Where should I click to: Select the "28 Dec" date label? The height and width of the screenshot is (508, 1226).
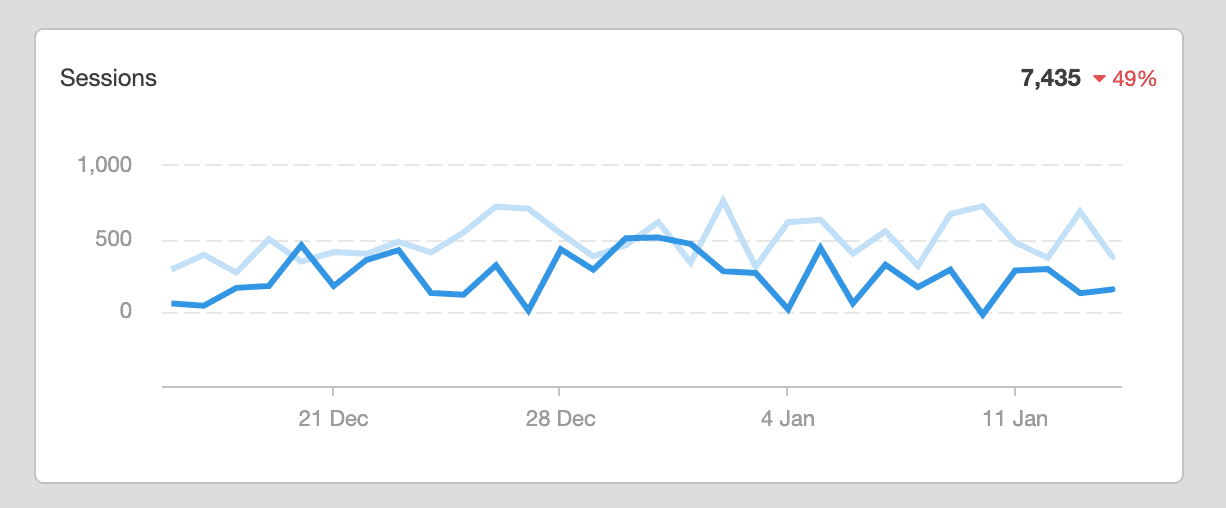click(560, 418)
